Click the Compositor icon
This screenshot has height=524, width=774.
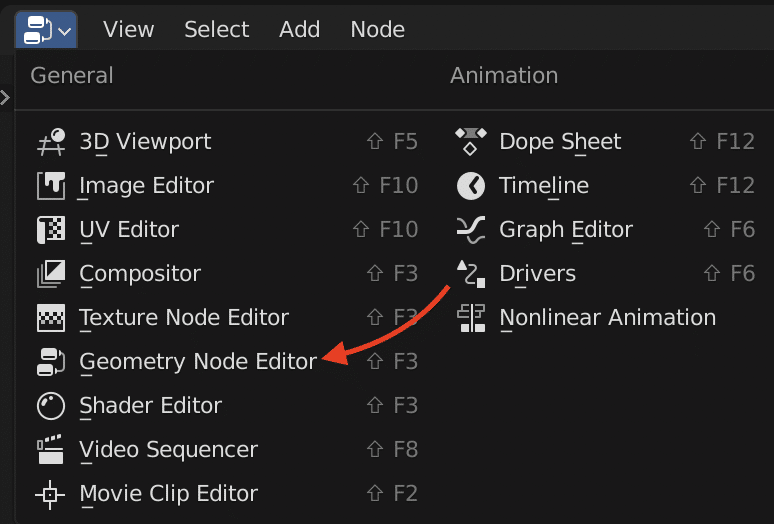click(x=51, y=273)
